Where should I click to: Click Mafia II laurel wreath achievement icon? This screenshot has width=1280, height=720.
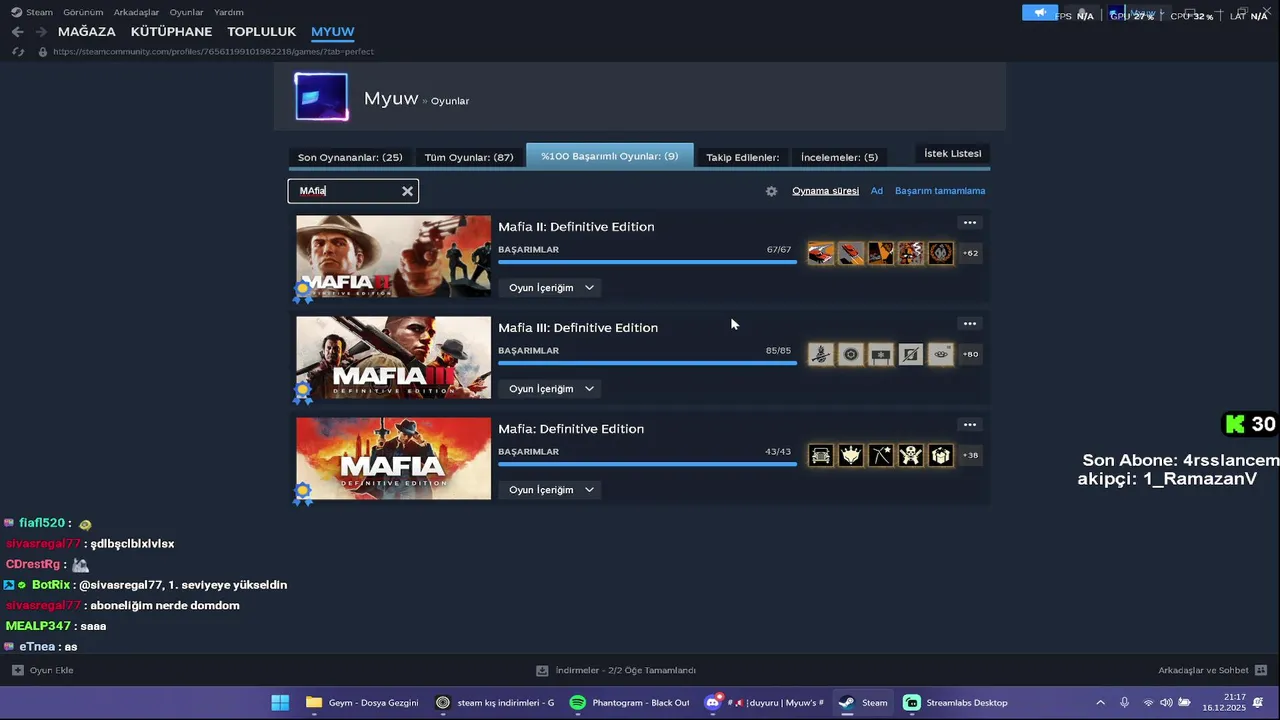(x=941, y=253)
